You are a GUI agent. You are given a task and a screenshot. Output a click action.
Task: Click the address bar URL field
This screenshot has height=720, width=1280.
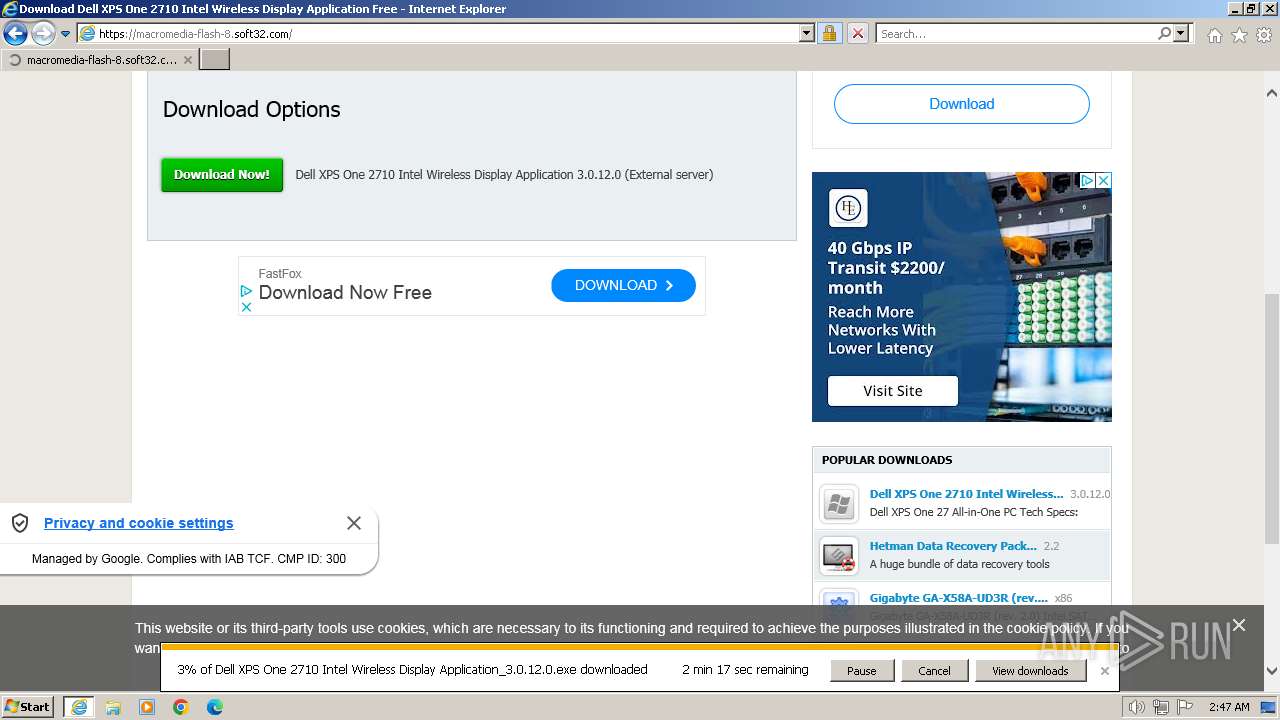[440, 33]
